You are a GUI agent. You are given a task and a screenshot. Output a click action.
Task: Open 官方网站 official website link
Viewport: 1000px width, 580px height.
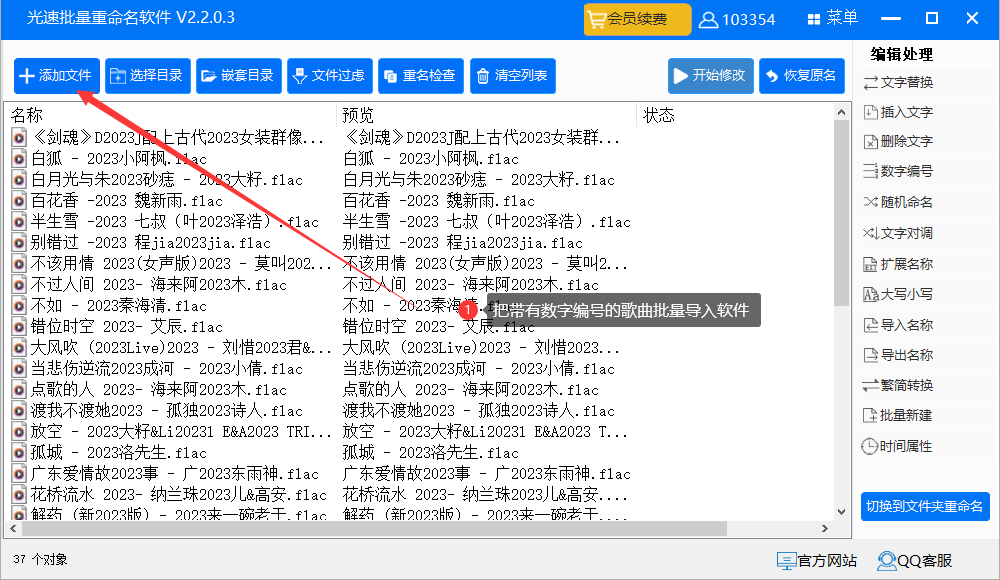pos(817,561)
